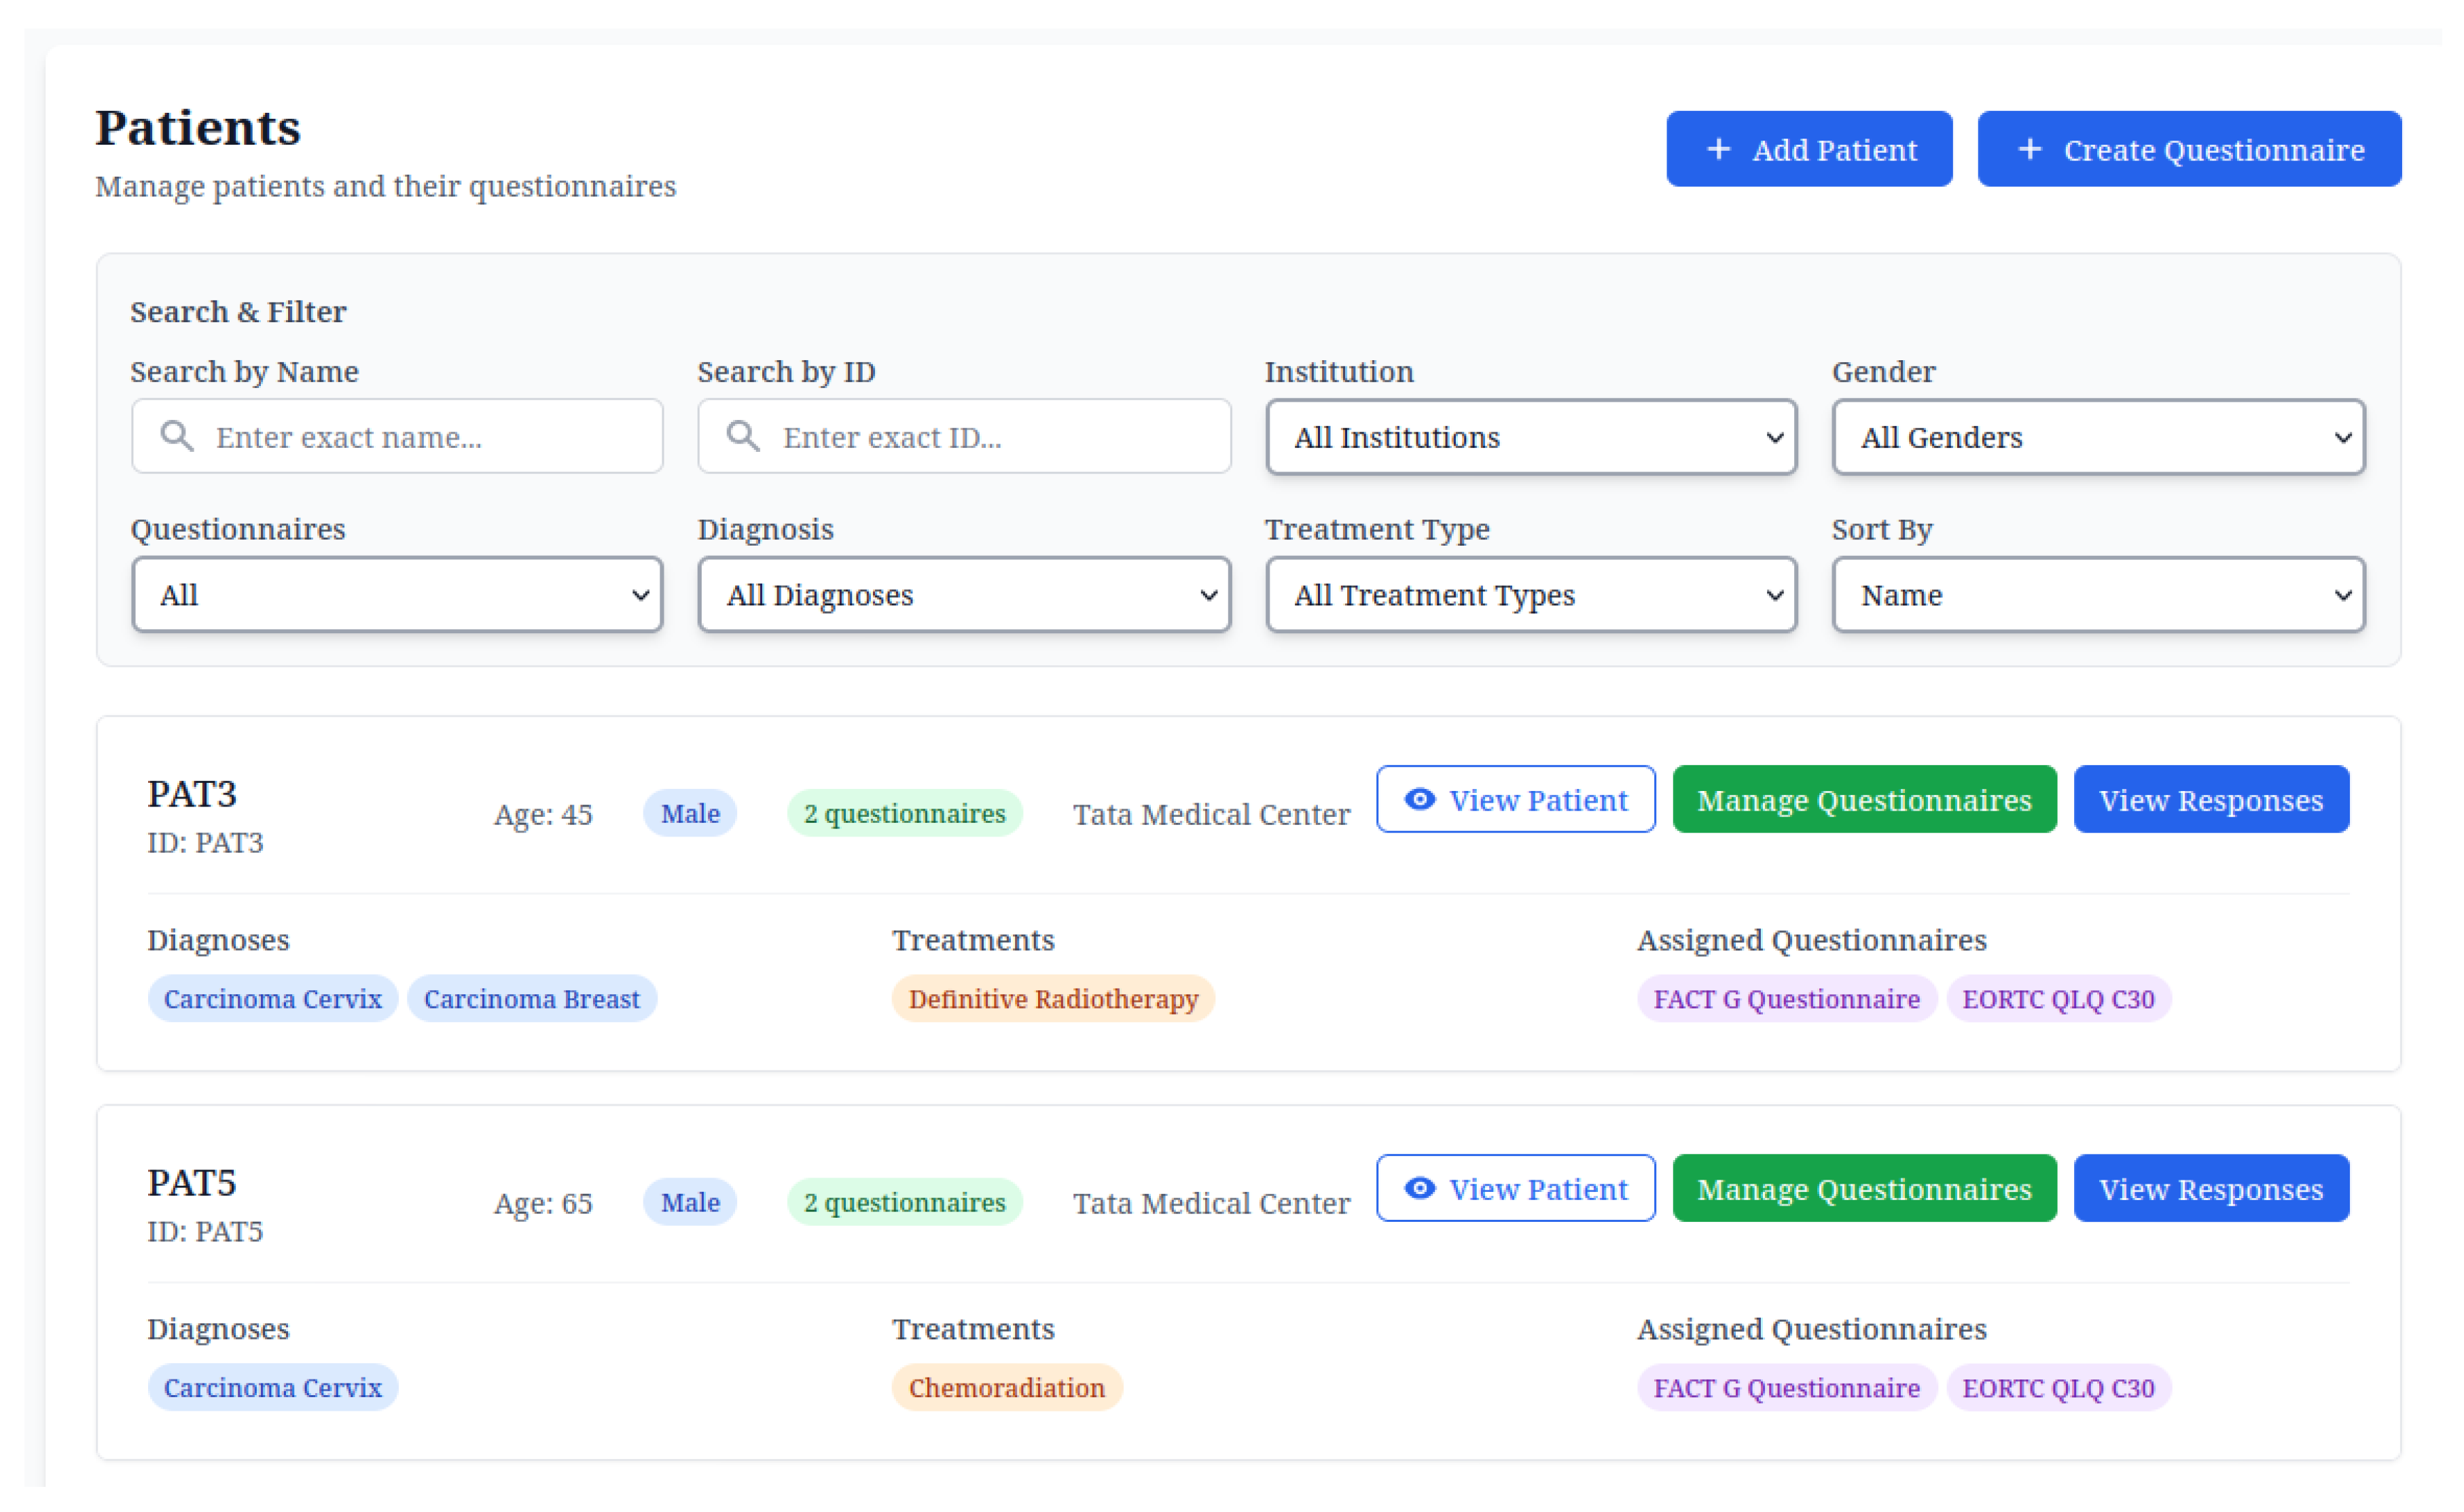Expand the Questionnaires filter dropdown

[396, 594]
